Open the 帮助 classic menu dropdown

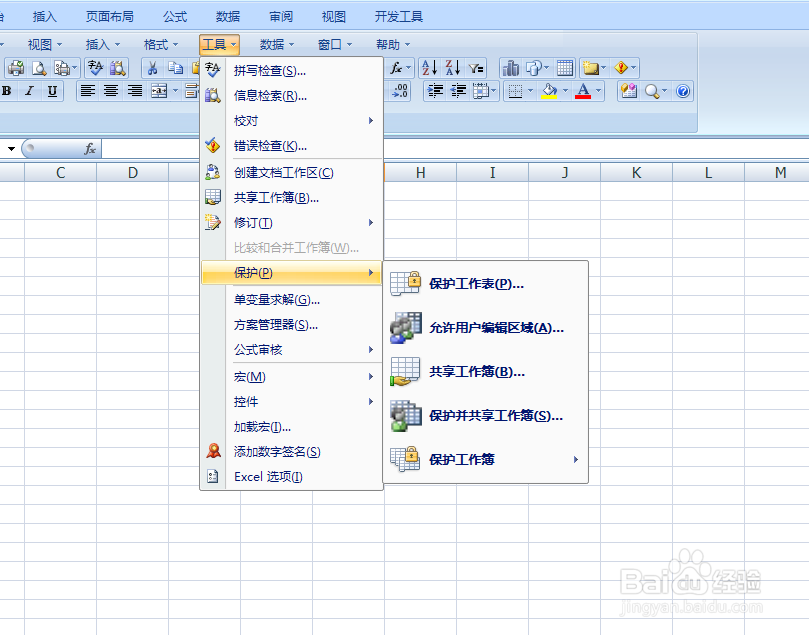click(x=393, y=45)
